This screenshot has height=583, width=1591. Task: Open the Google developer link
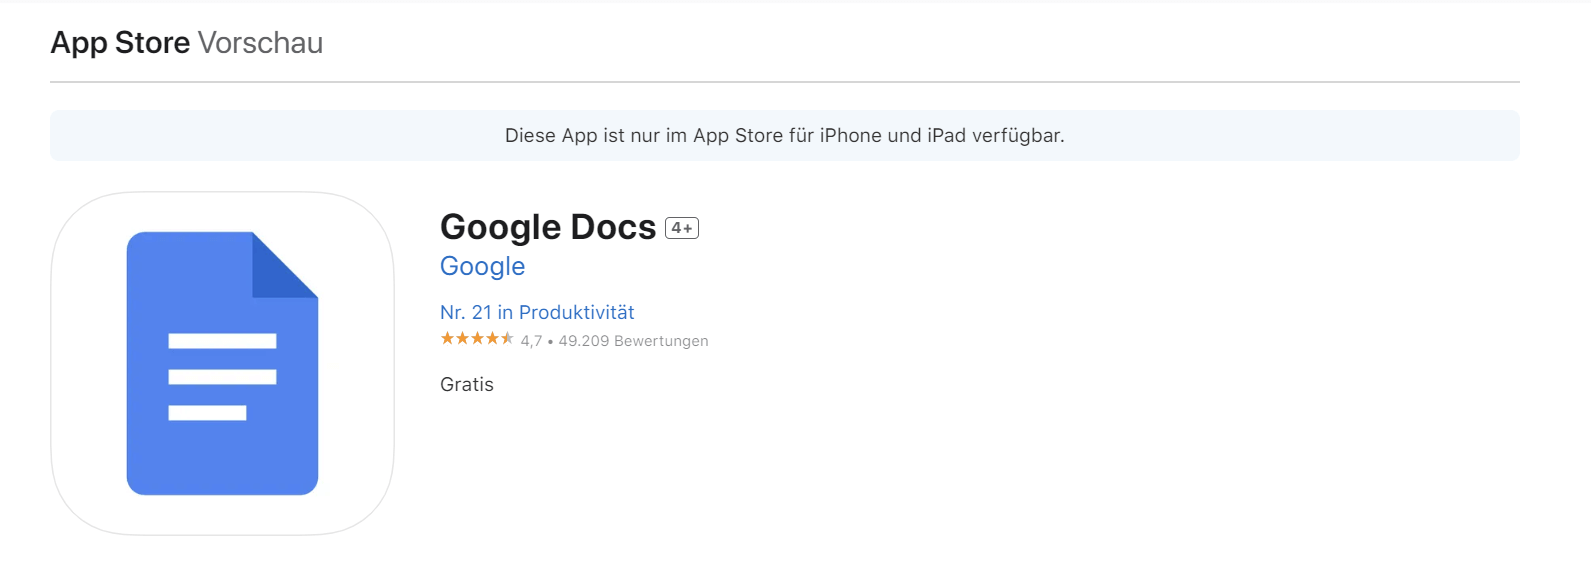482,266
